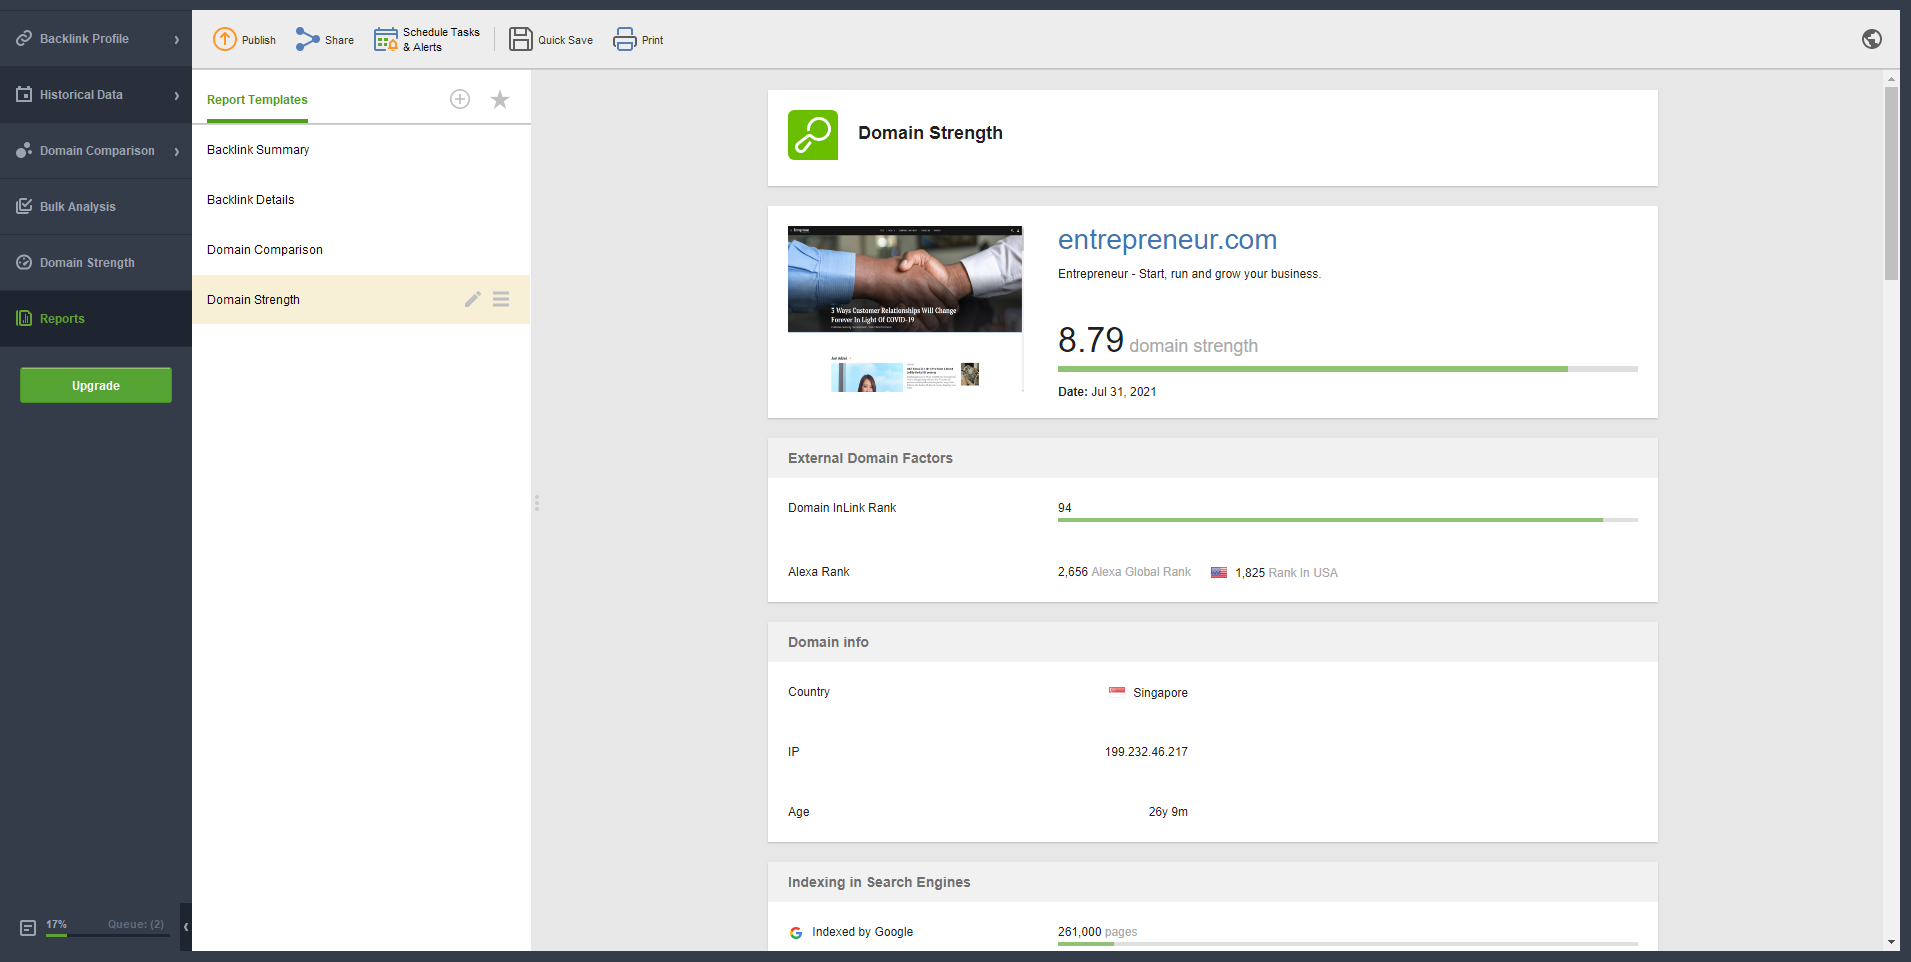The height and width of the screenshot is (962, 1911).
Task: Click the Indexed by Google pages bar
Action: point(1348,944)
